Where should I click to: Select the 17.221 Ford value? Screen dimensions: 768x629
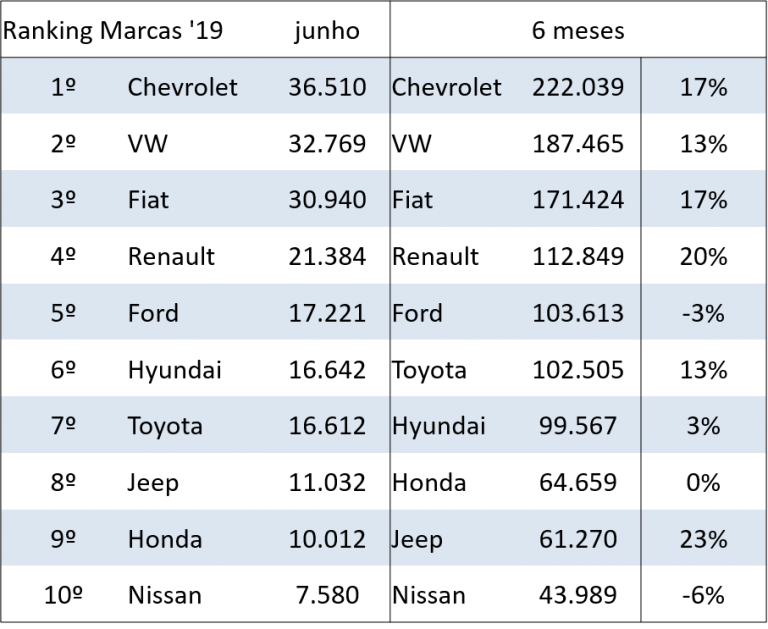coord(327,313)
